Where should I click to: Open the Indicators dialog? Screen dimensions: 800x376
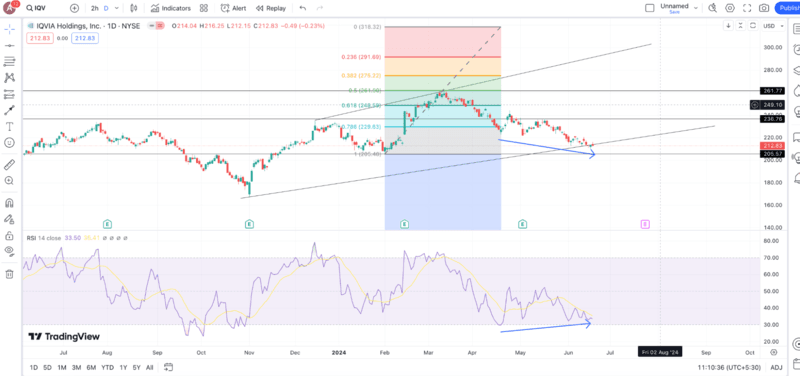pos(171,8)
